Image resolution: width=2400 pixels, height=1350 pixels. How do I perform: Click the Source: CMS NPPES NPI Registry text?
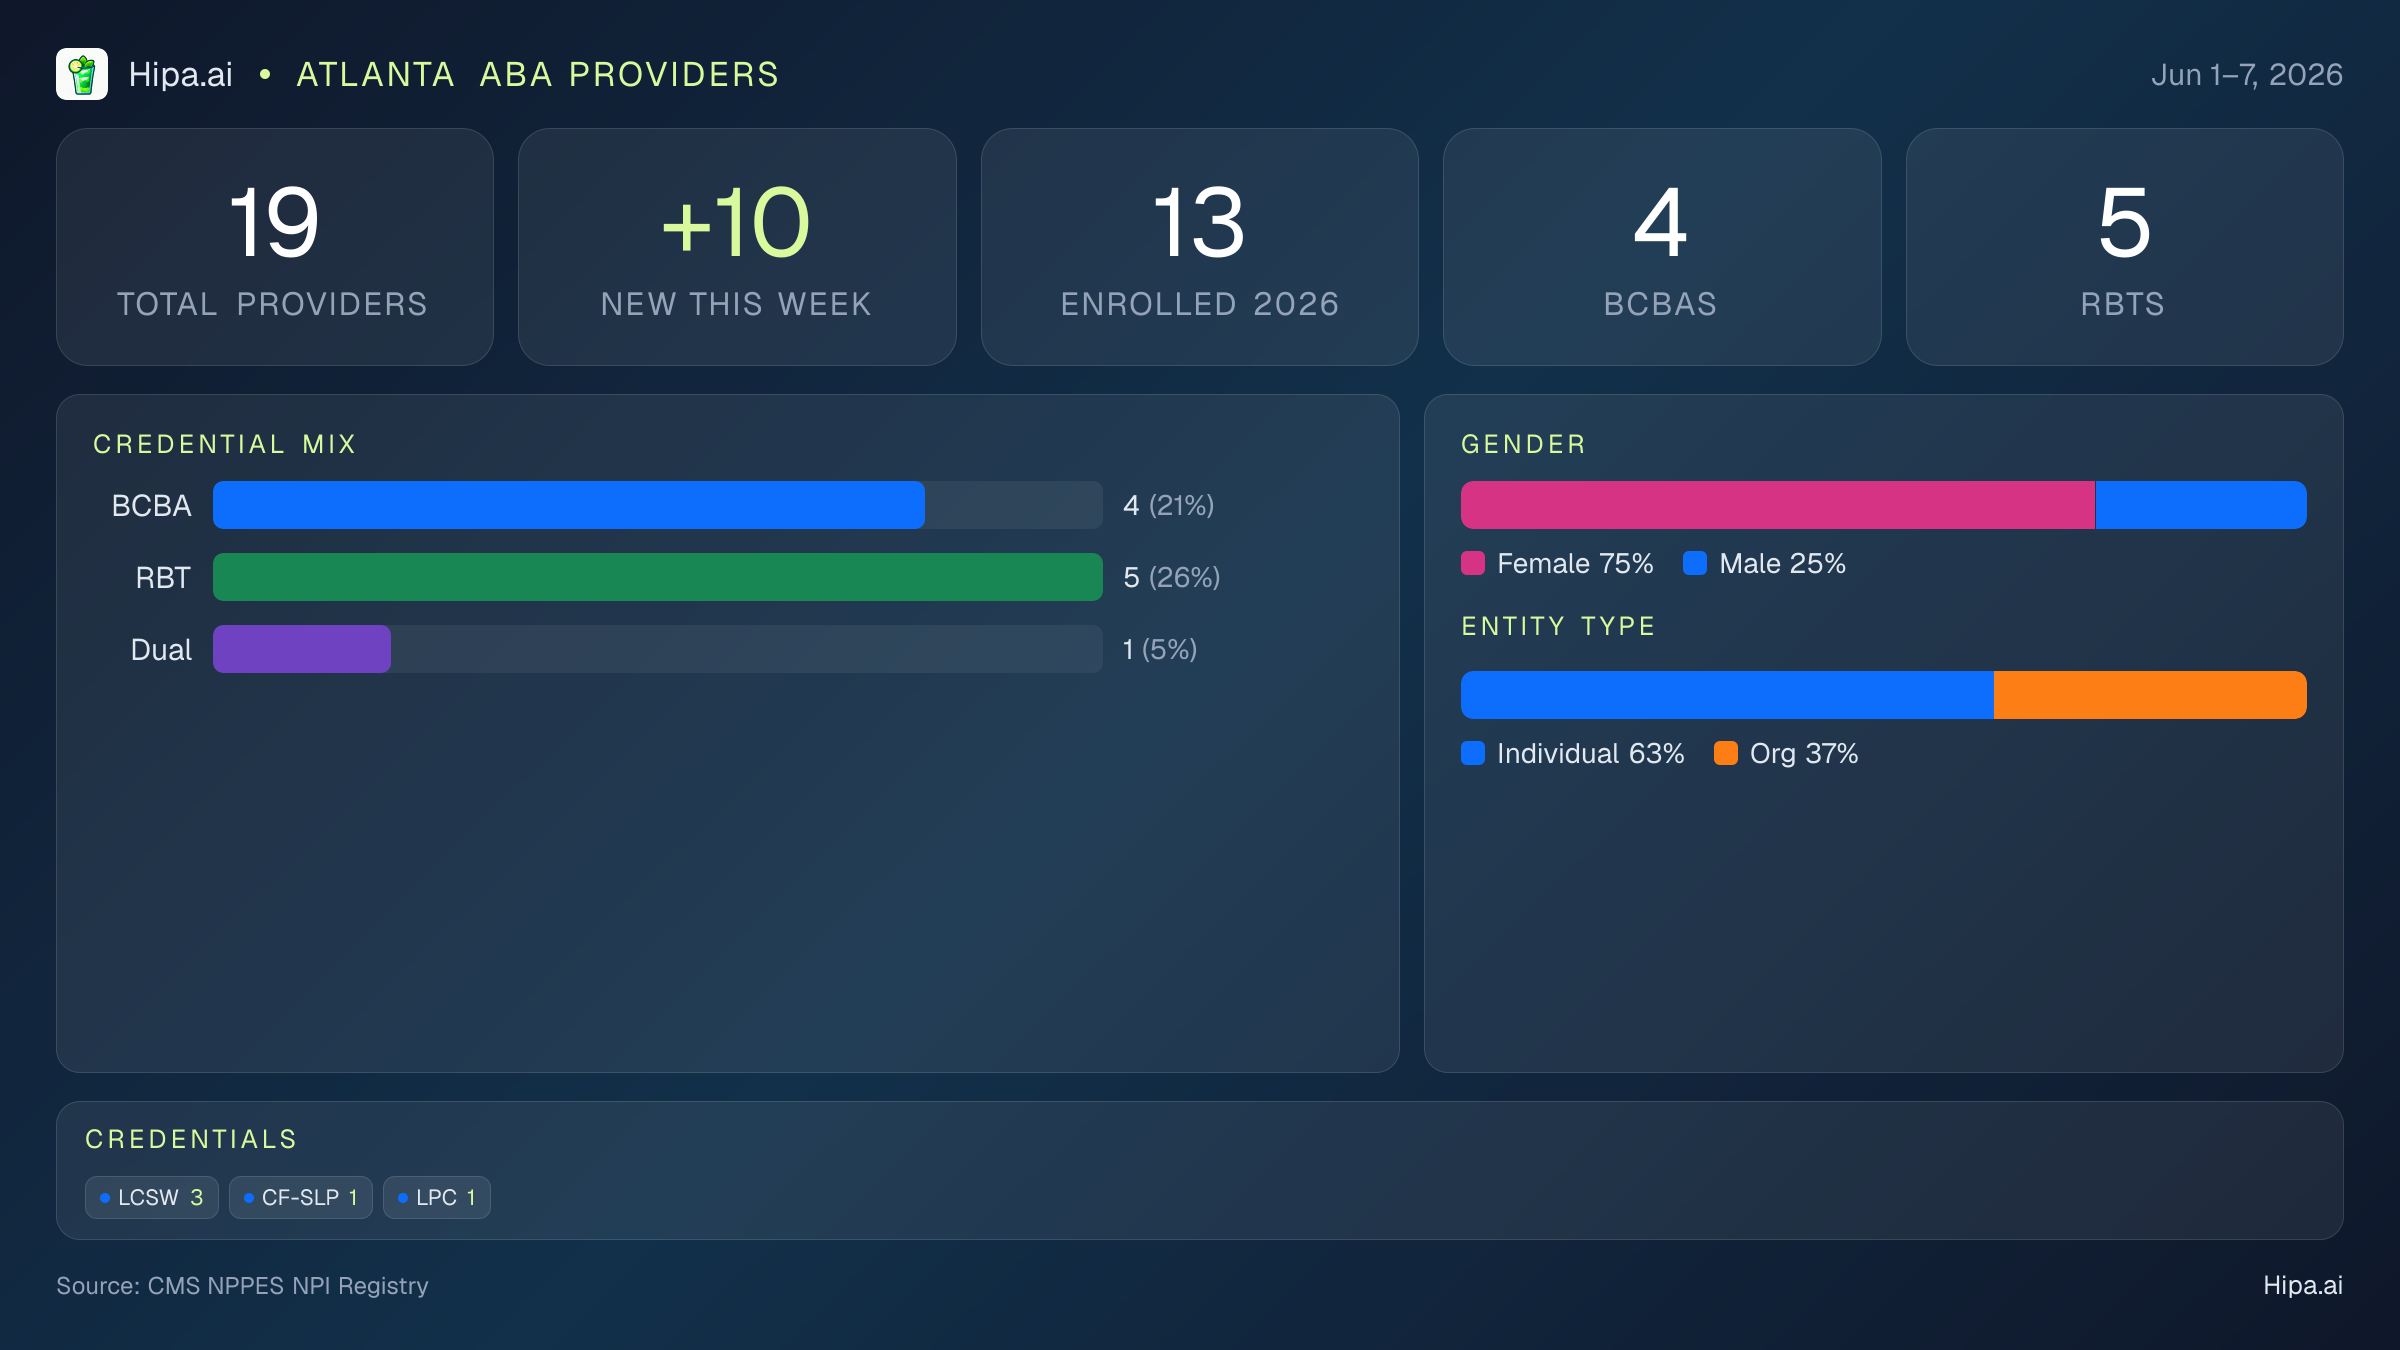tap(242, 1285)
